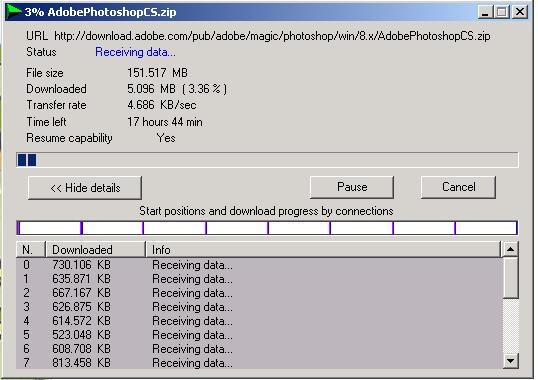Click the scroll up arrow in connections list
Image resolution: width=538 pixels, height=380 pixels.
click(510, 249)
